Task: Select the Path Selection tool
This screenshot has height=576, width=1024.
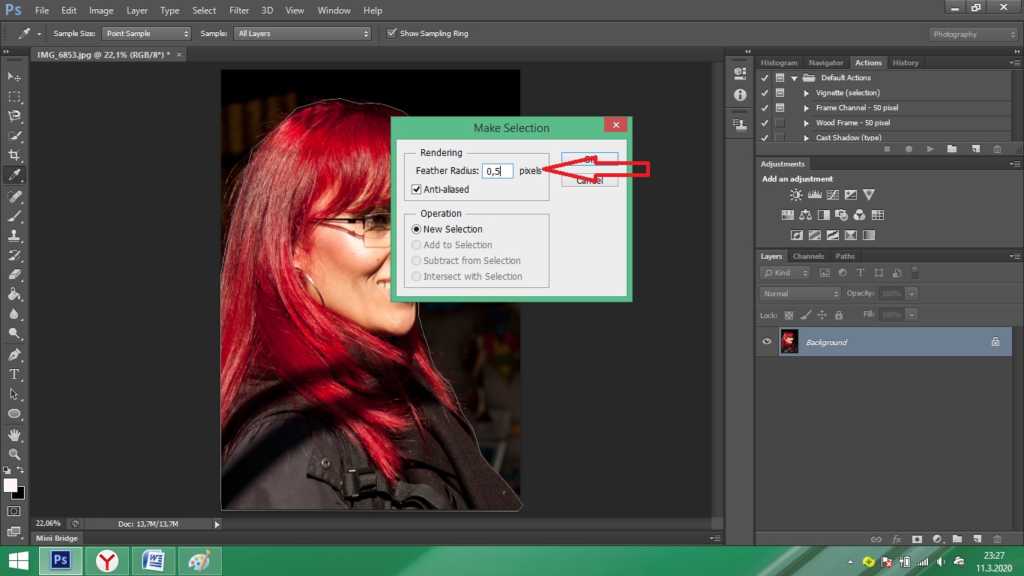Action: [14, 394]
